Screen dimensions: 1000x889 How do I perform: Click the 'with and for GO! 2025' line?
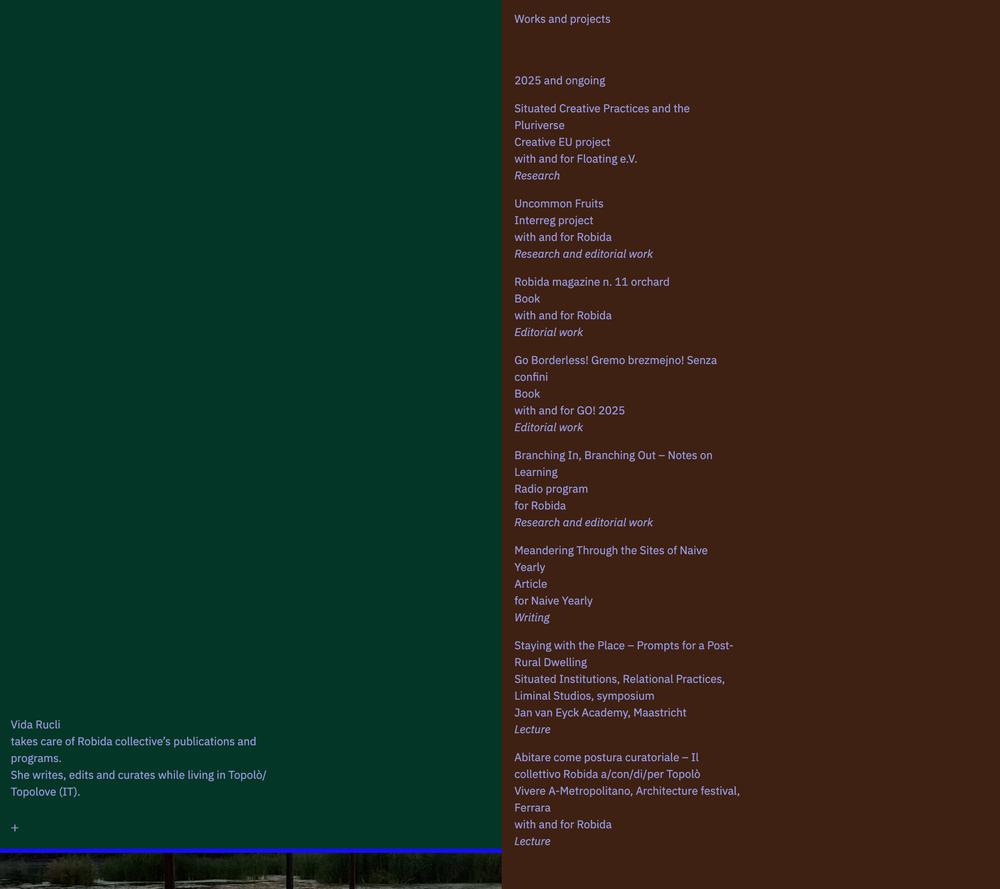569,411
